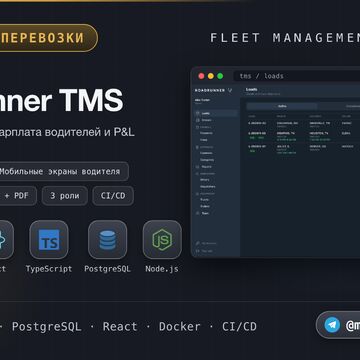Click the 'Node.js' label under the JS tile
Image resolution: width=360 pixels, height=360 pixels.
(x=162, y=269)
